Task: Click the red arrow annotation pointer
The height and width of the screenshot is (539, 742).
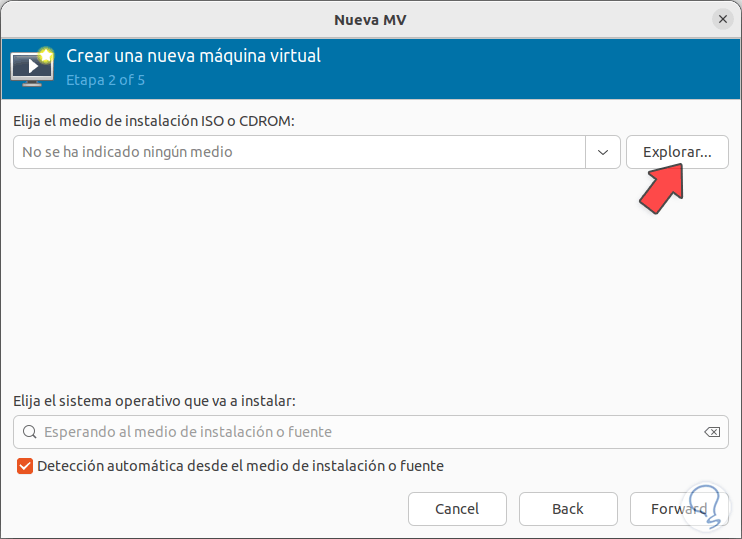Action: (x=663, y=187)
